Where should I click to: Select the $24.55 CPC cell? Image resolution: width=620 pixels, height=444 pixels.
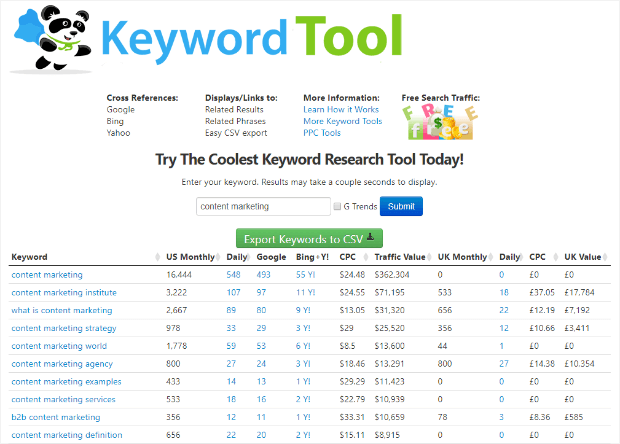tap(352, 293)
